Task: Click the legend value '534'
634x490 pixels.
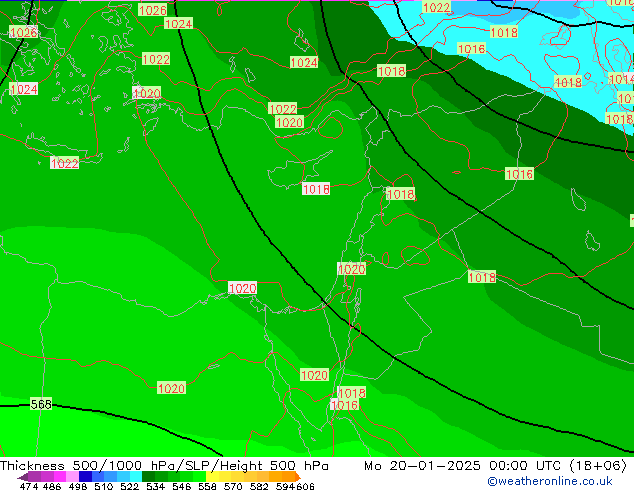Action: [155, 486]
